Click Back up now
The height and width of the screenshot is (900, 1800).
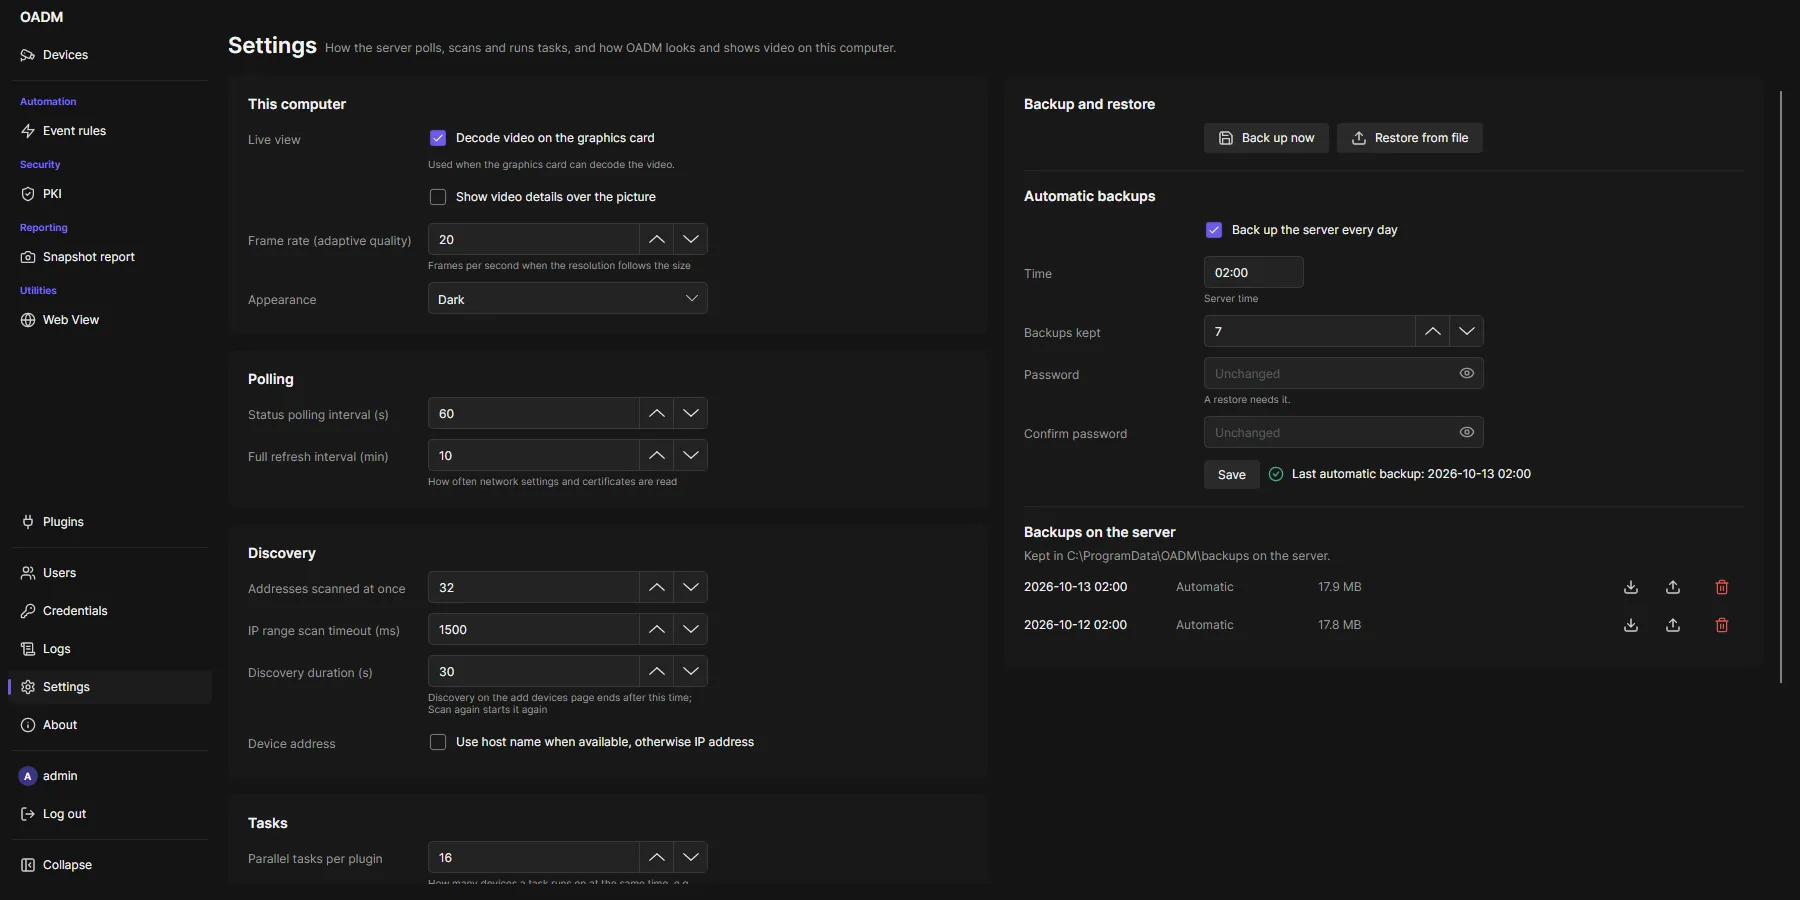click(1266, 138)
